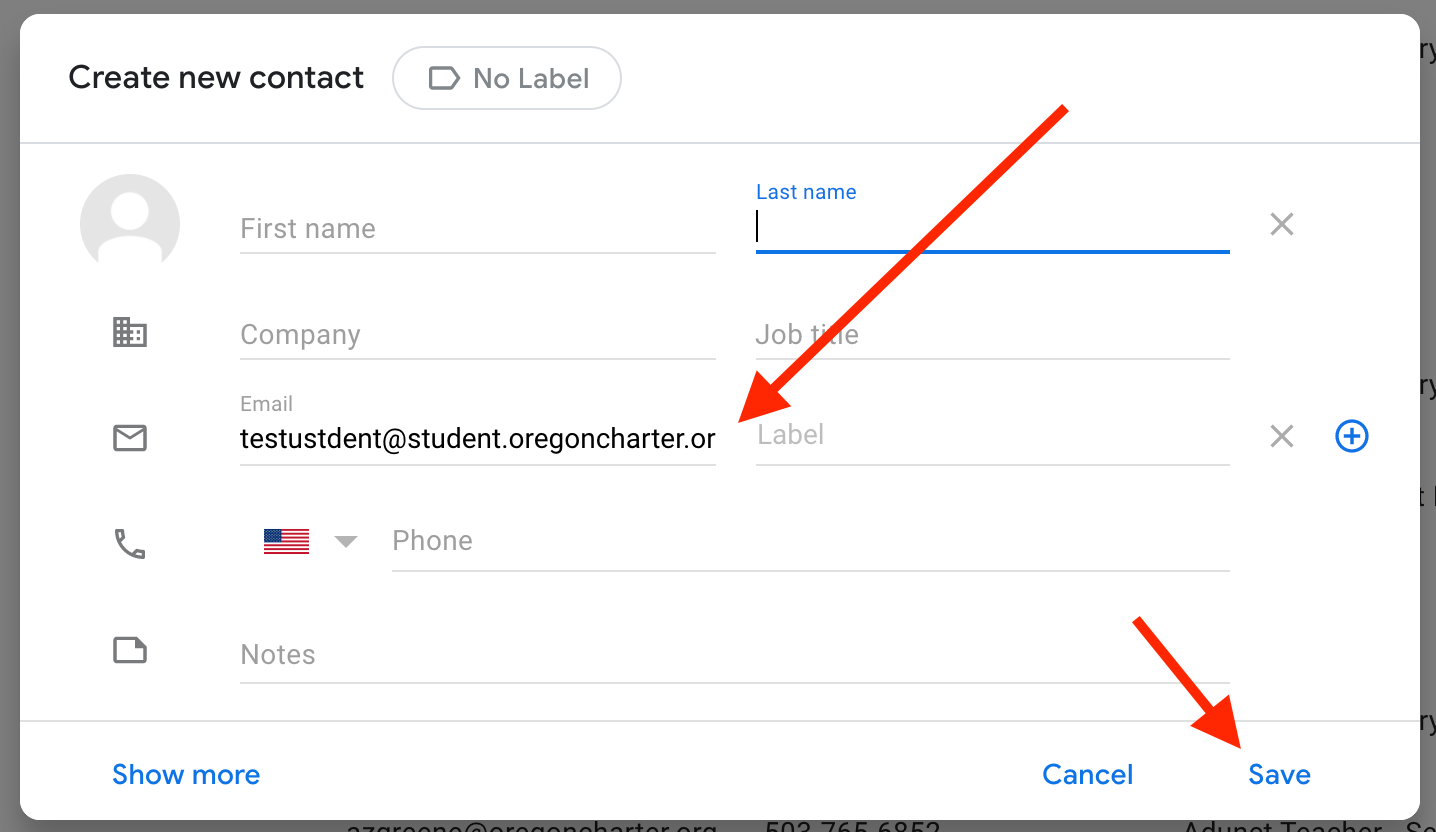Screen dimensions: 1436x832
Task: Remove the email entry with X
Action: pyautogui.click(x=1282, y=436)
